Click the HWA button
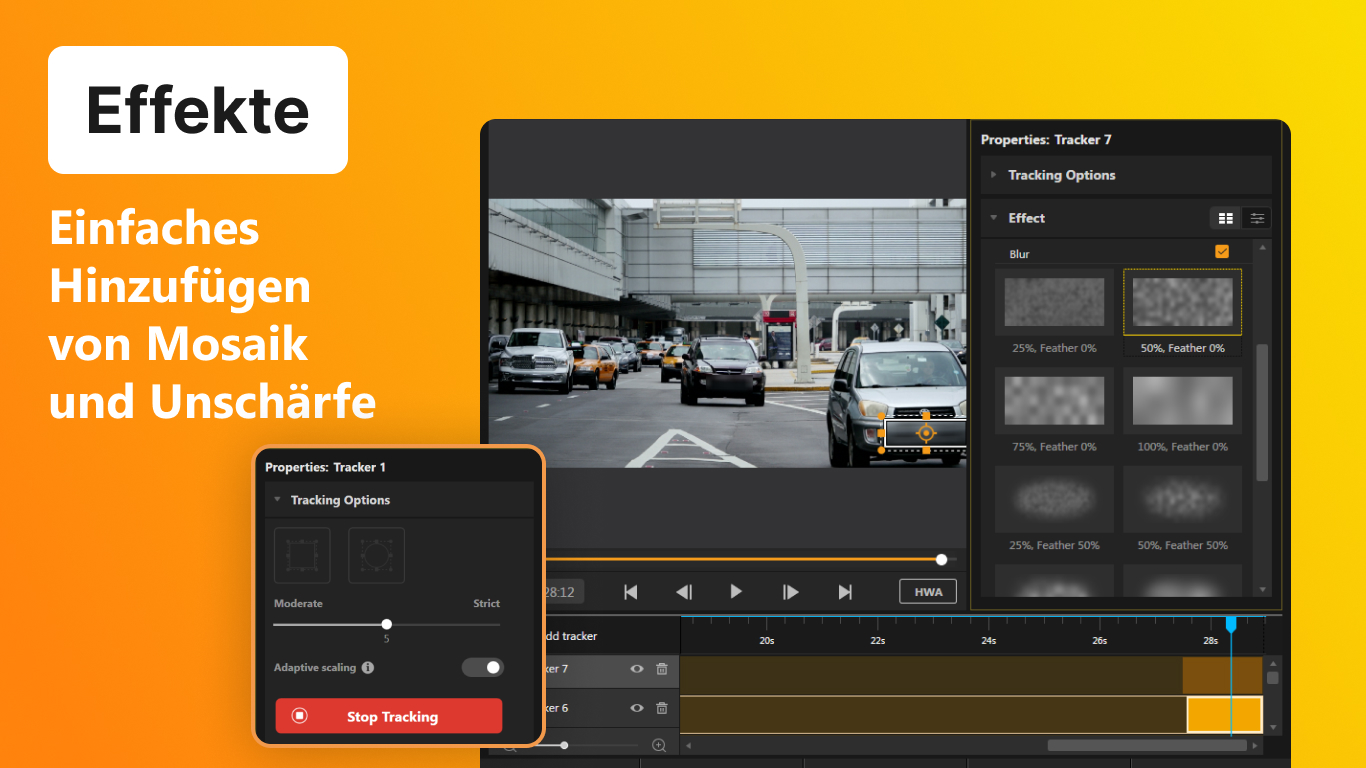 (928, 592)
